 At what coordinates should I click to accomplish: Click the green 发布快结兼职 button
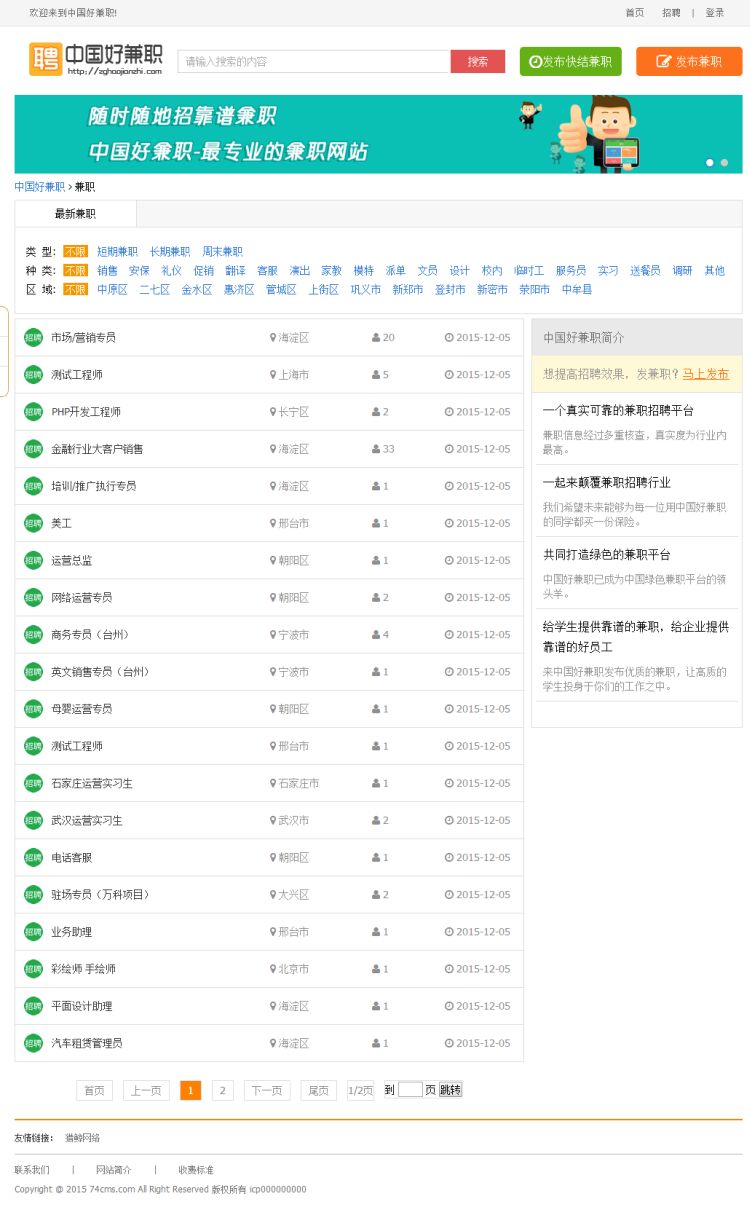pyautogui.click(x=570, y=62)
